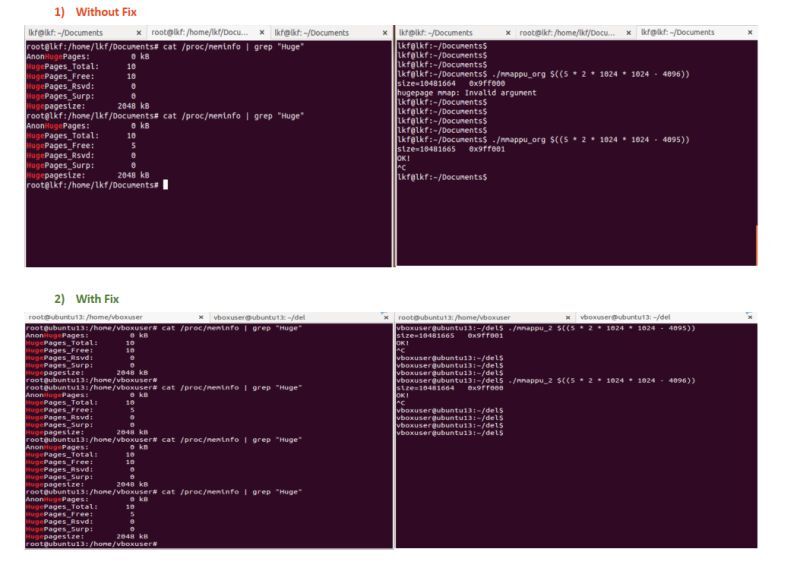Close vboxuser@ubuntu13 tab in bottom-right terminal
This screenshot has width=800, height=571.
pyautogui.click(x=750, y=317)
